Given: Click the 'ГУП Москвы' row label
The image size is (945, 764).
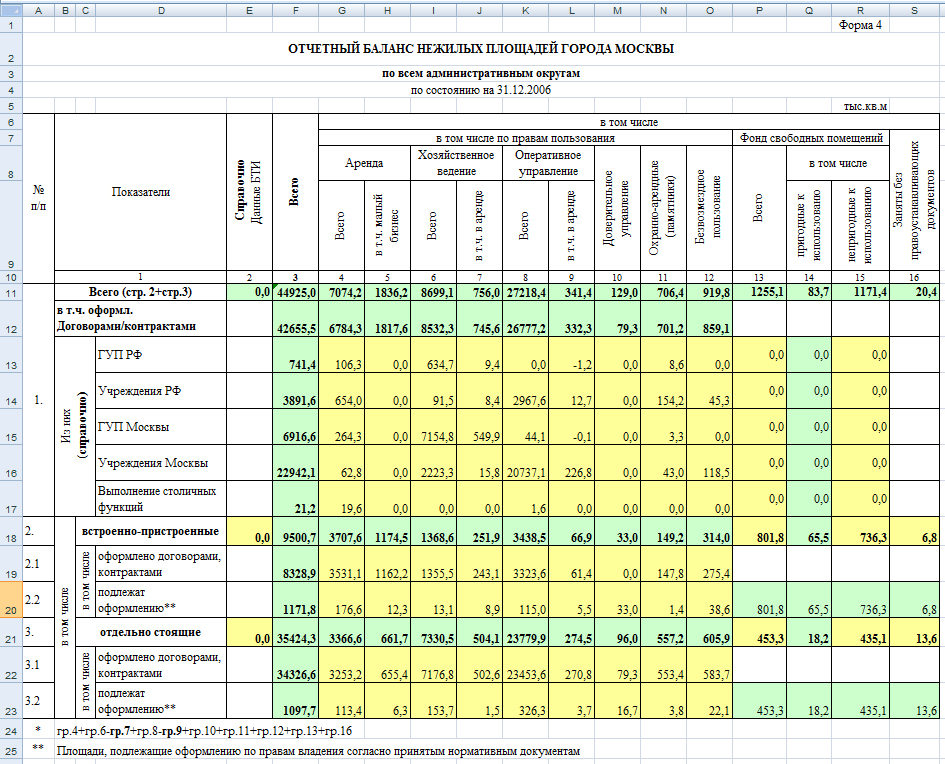Looking at the screenshot, I should pyautogui.click(x=161, y=427).
